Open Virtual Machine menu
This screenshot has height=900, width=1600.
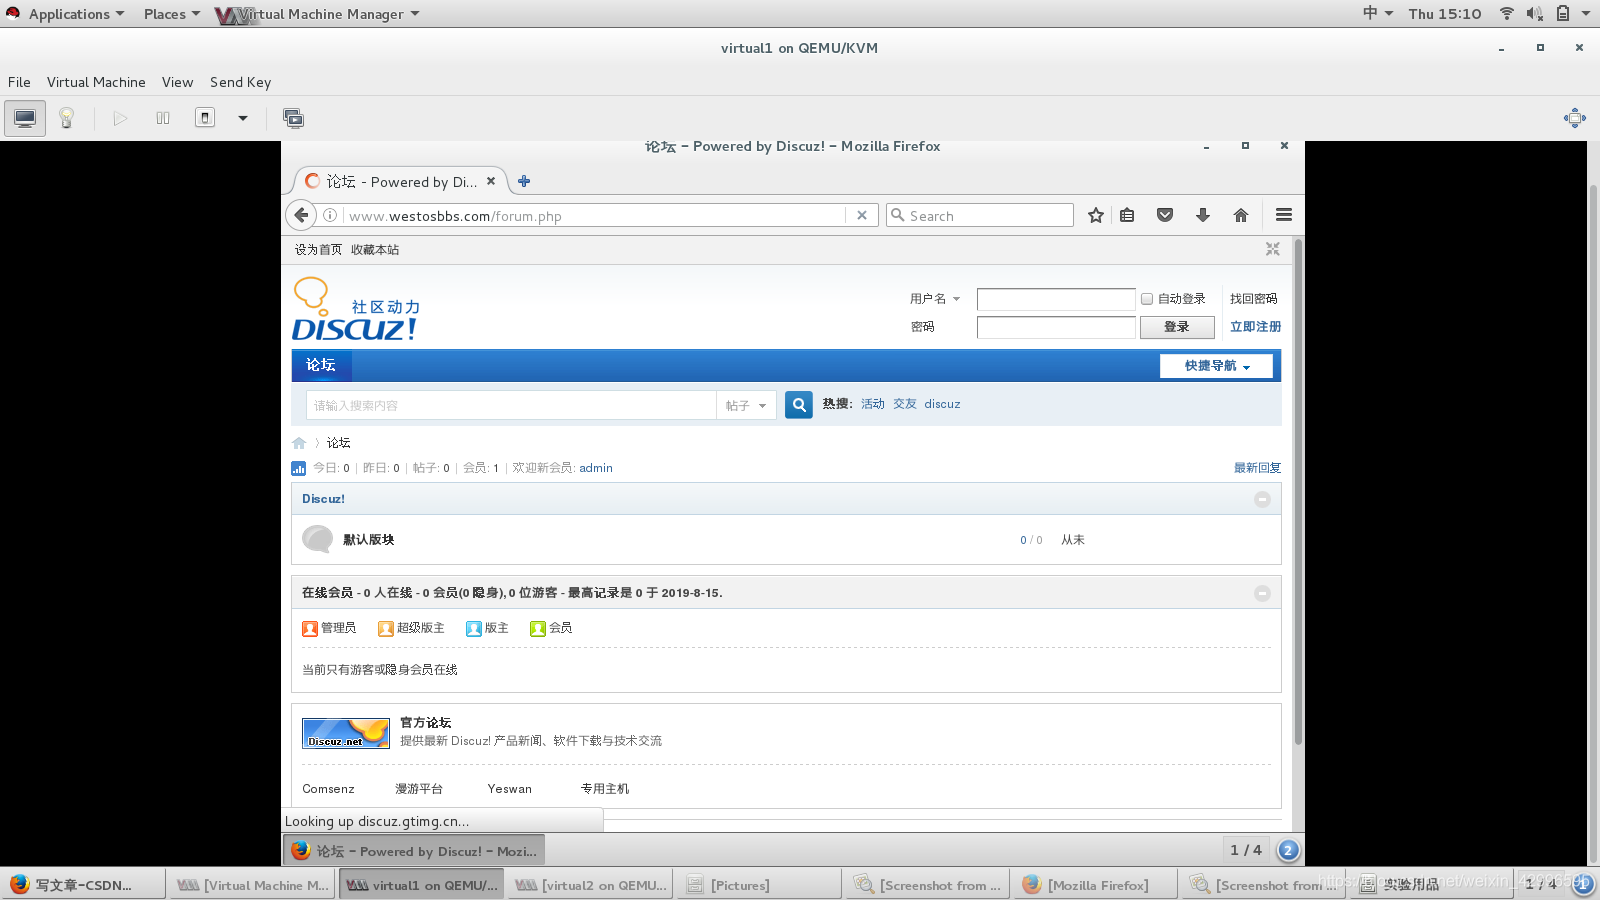[96, 82]
